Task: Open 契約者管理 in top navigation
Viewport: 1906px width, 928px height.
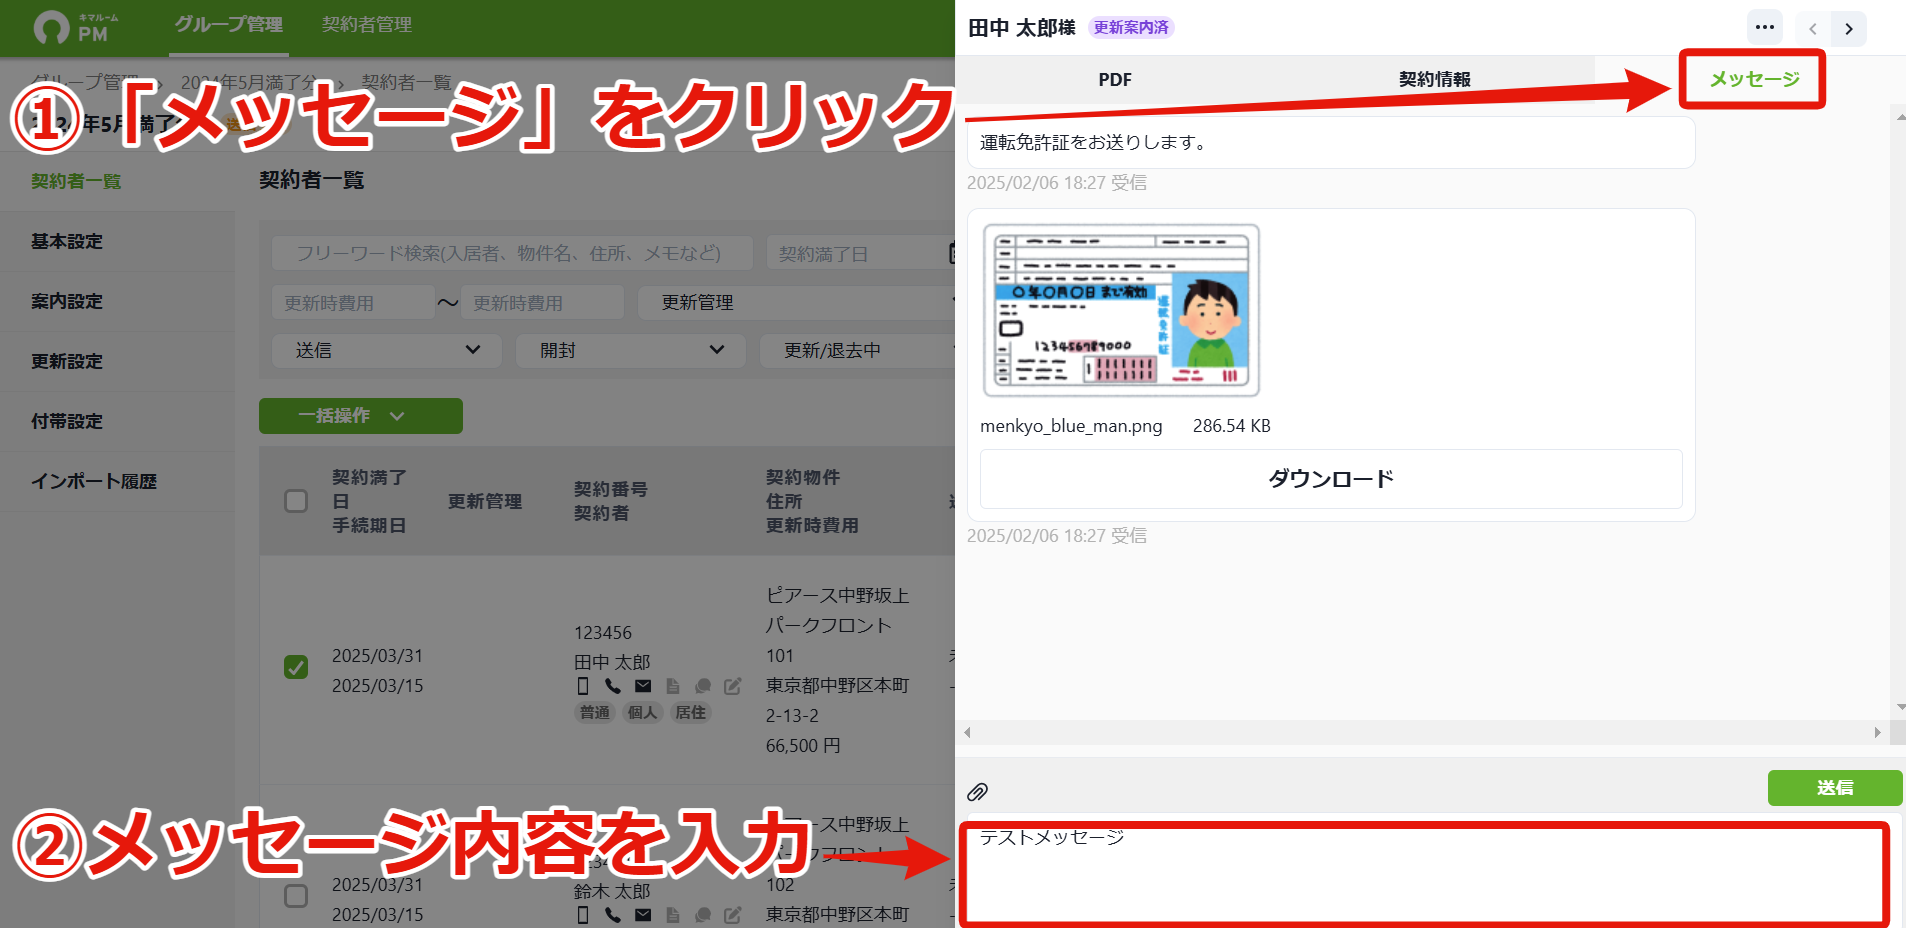Action: tap(367, 25)
